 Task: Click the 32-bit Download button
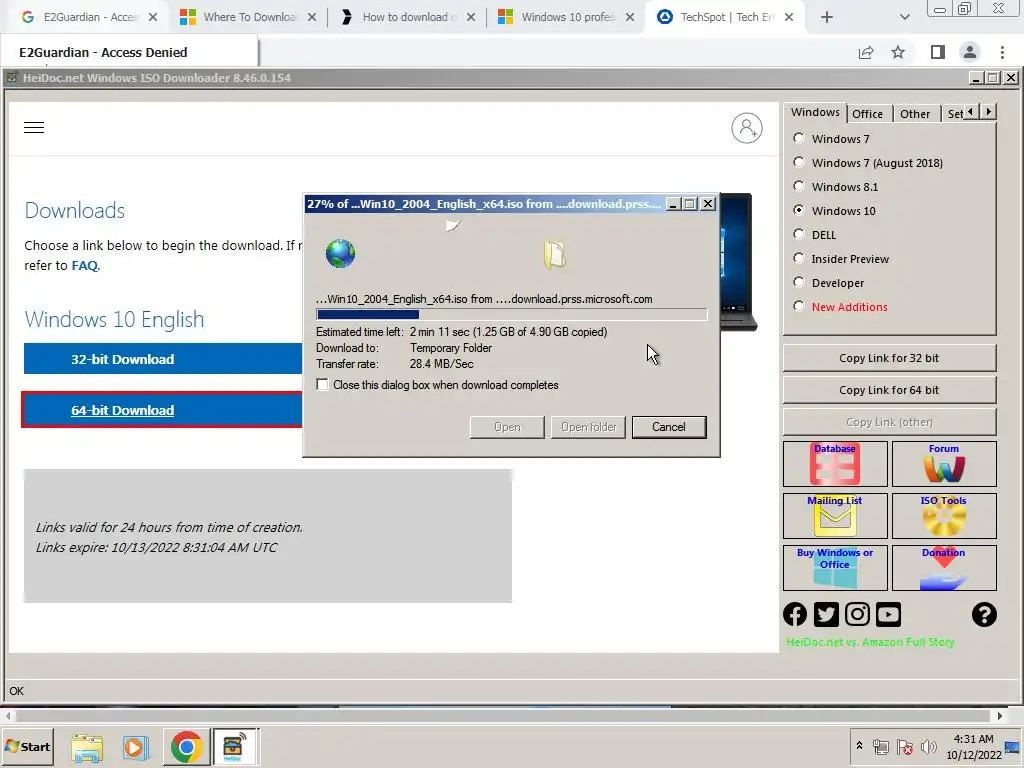pyautogui.click(x=163, y=359)
